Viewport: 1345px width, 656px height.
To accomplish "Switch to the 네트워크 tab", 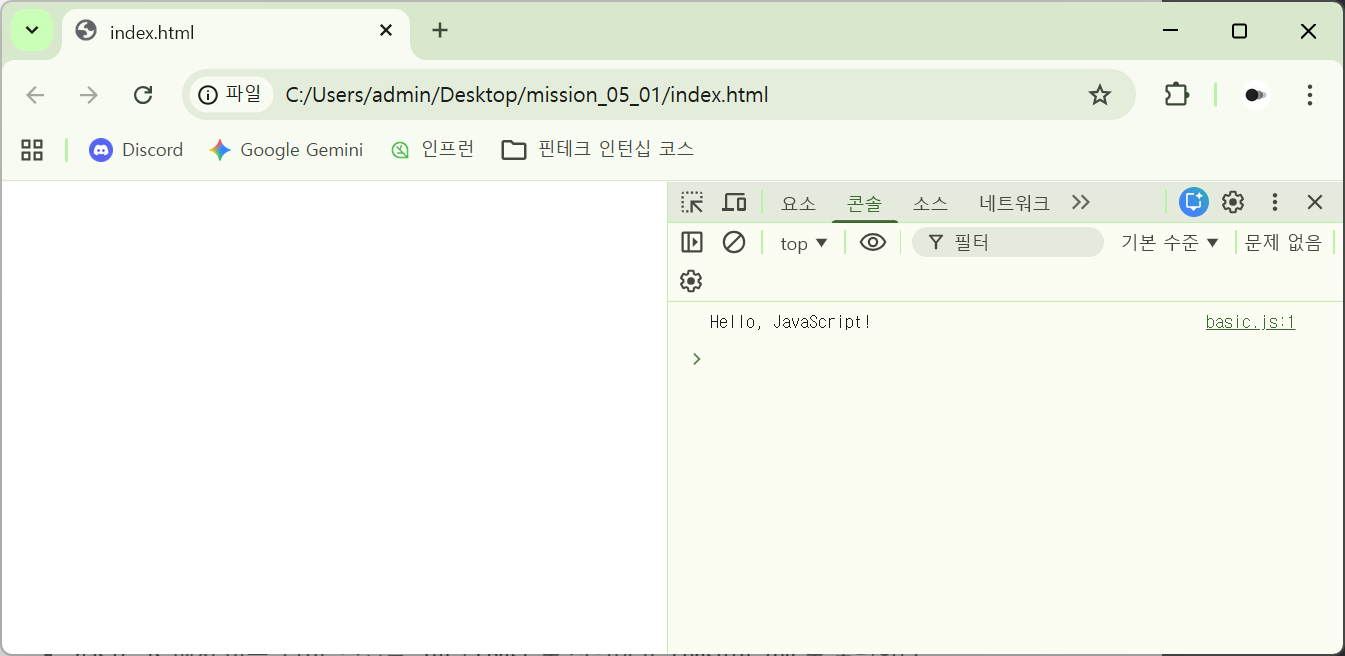I will (1014, 203).
